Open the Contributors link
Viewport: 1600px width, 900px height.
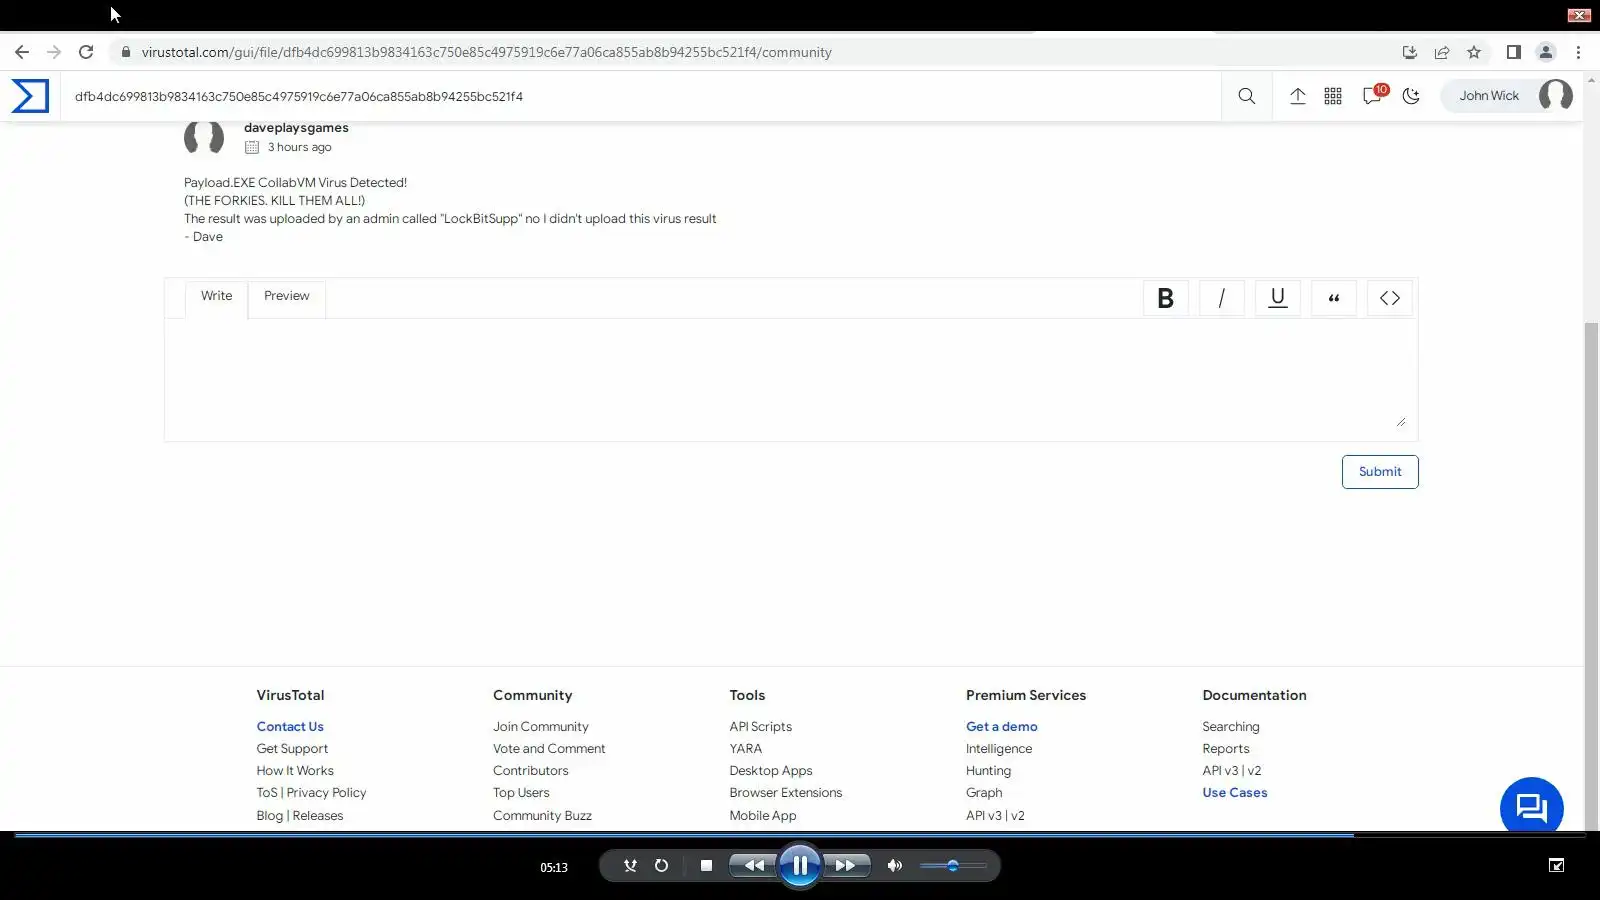coord(531,771)
